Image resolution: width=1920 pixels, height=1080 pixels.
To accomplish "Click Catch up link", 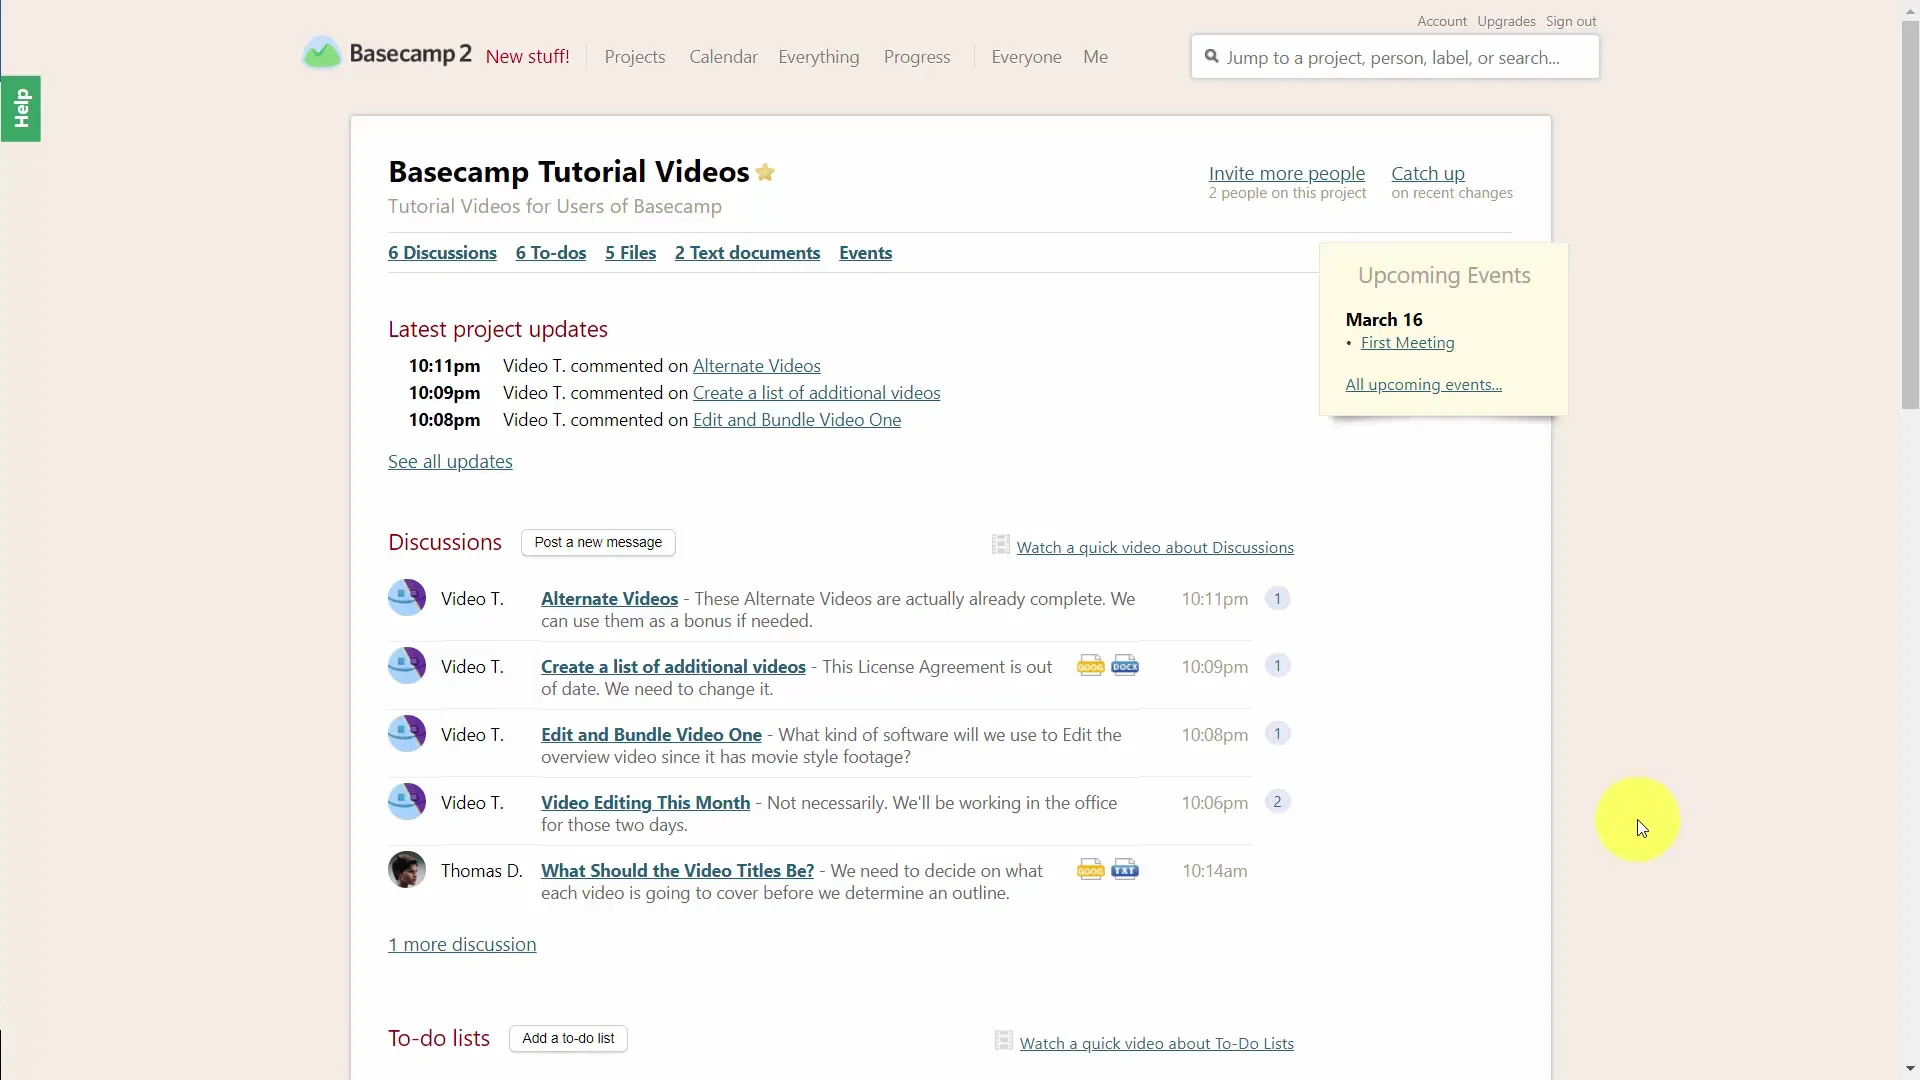I will click(x=1427, y=173).
